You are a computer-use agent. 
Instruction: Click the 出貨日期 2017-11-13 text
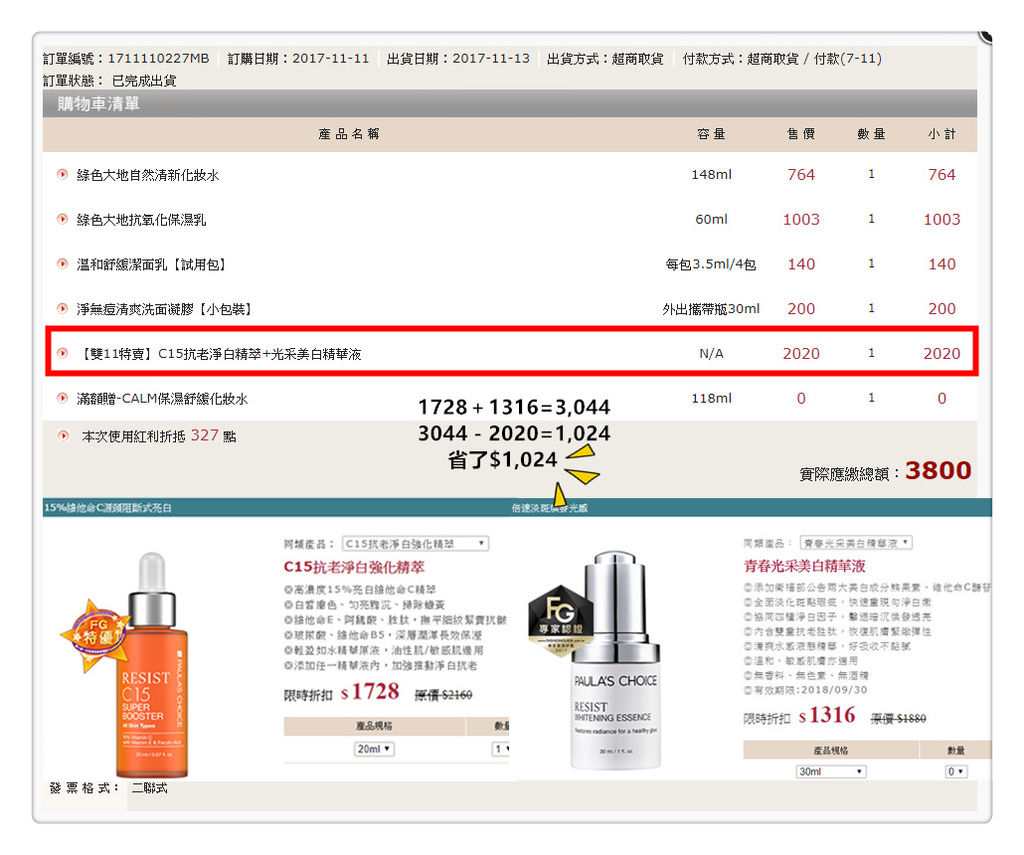point(458,58)
